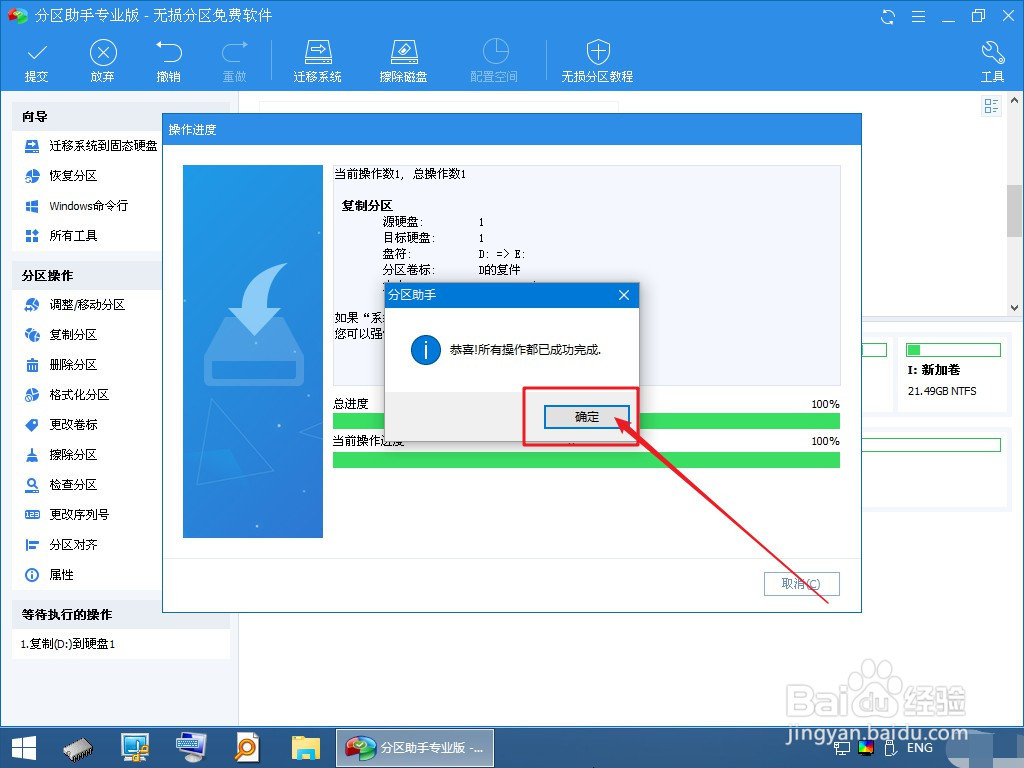1024x768 pixels.
Task: Click the refresh icon in title bar
Action: (x=888, y=16)
